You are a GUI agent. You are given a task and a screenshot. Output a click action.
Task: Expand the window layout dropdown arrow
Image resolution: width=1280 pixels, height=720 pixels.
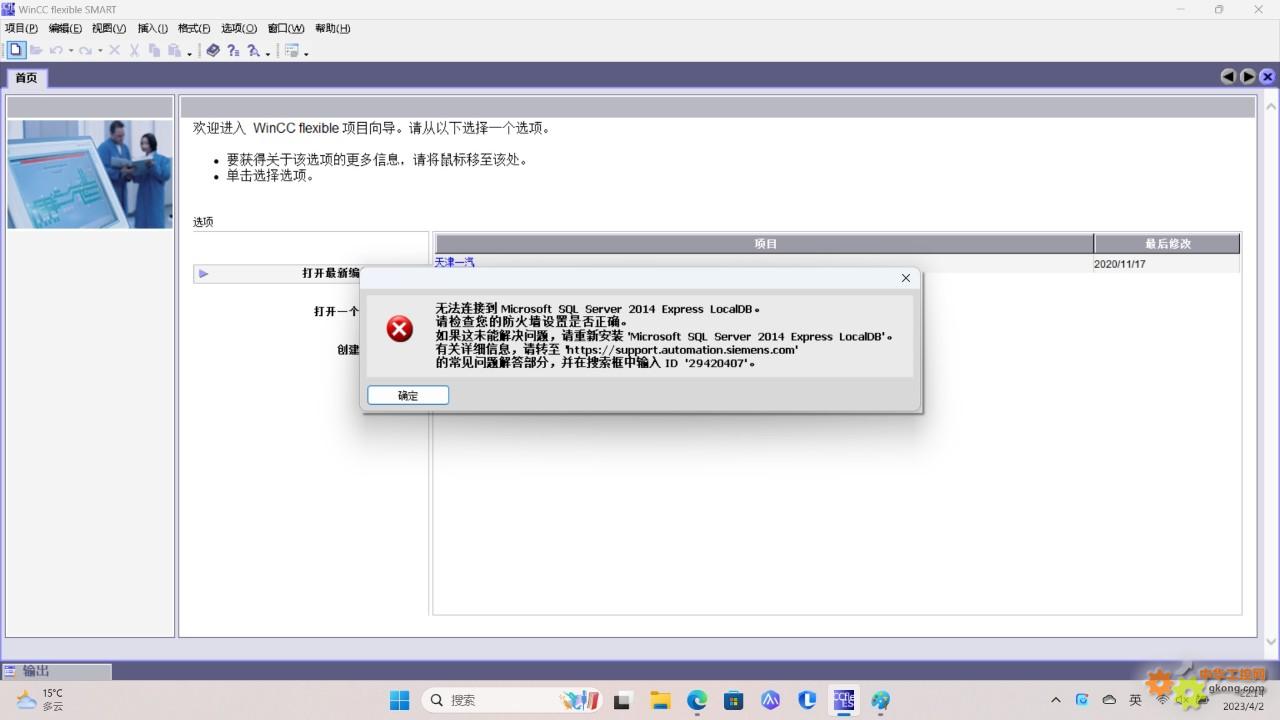coord(306,53)
